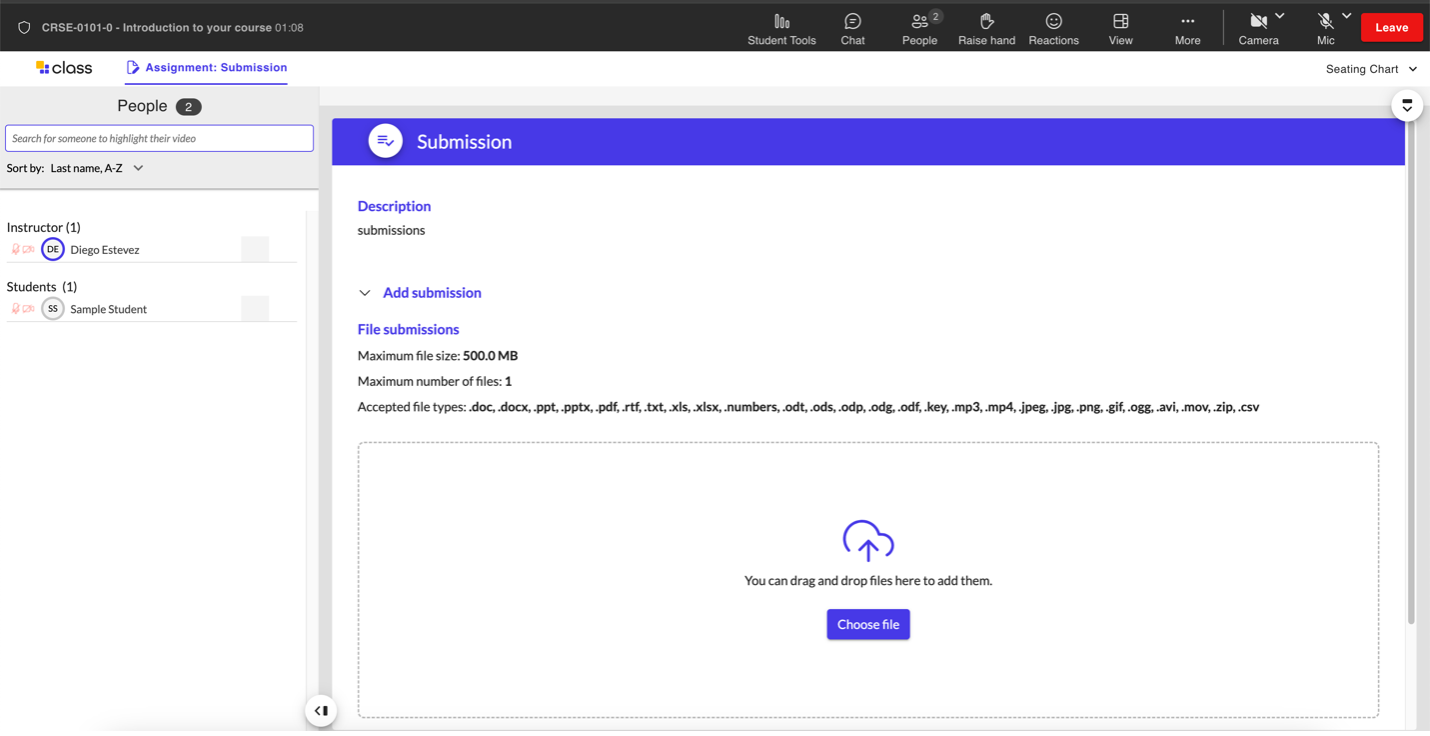1430x736 pixels.
Task: Open the Reactions menu
Action: [1053, 29]
